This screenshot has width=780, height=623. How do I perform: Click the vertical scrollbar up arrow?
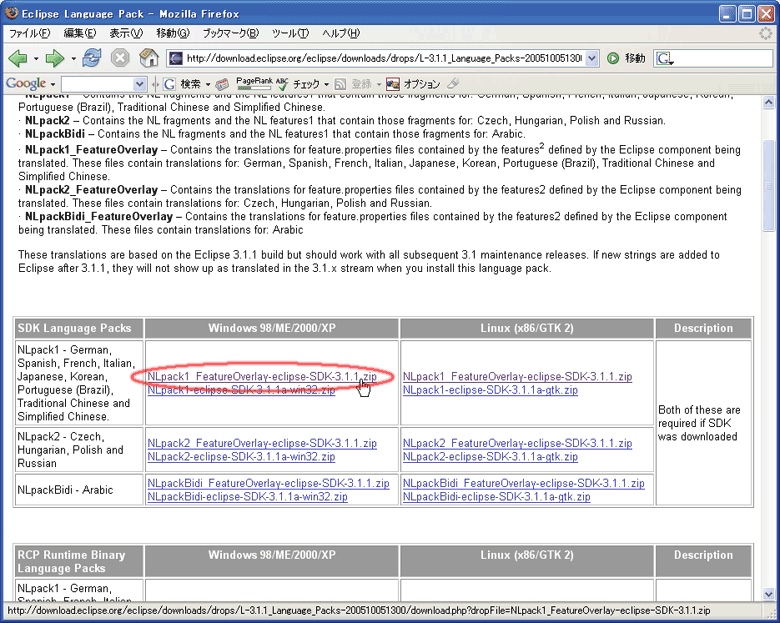pos(768,103)
